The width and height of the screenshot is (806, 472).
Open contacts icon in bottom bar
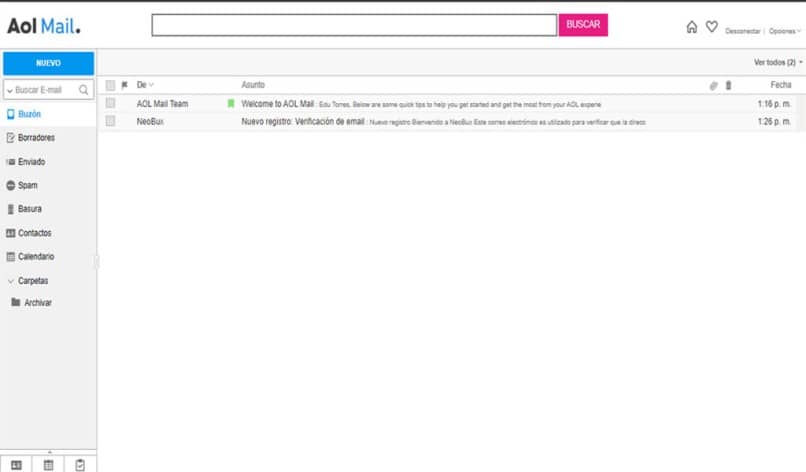coord(16,465)
